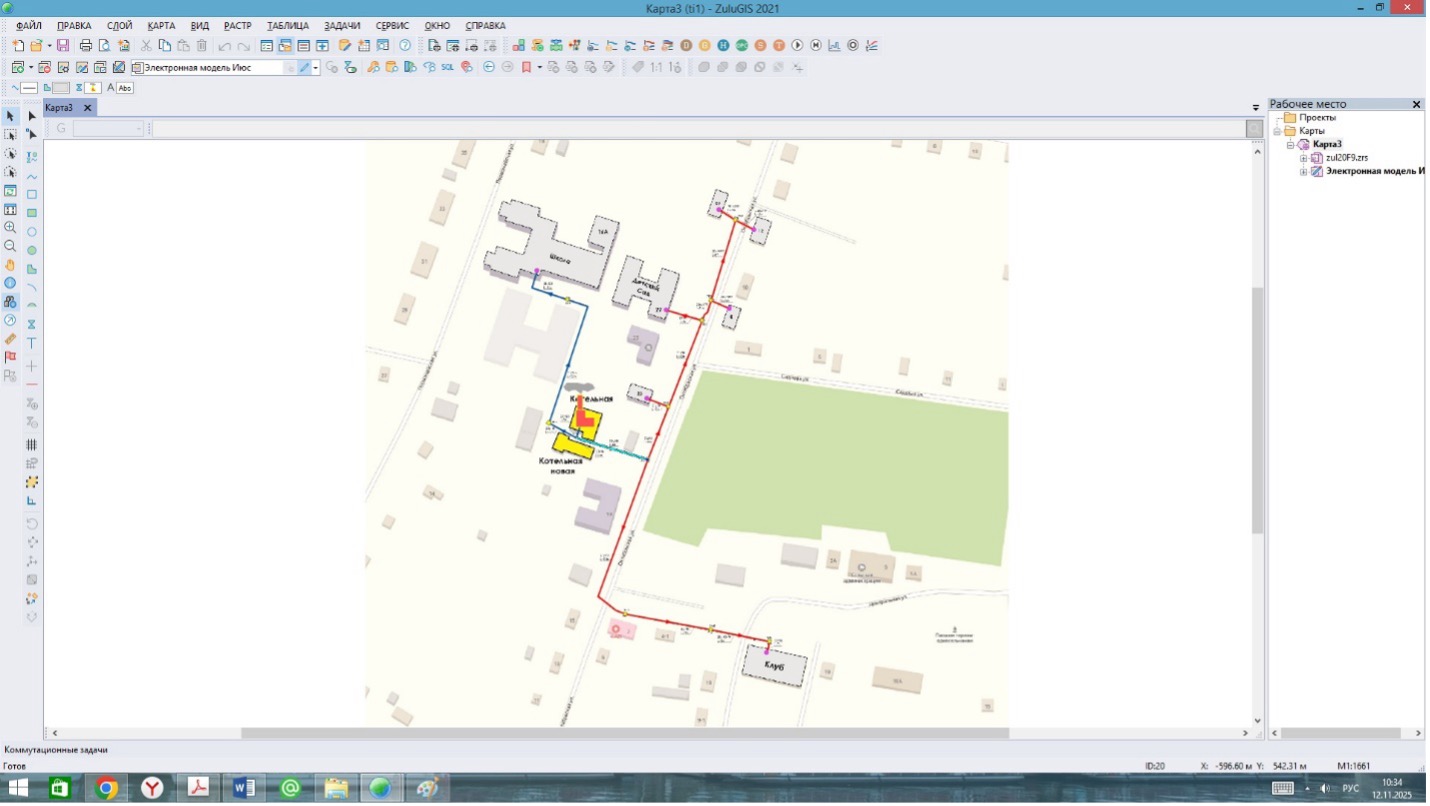This screenshot has height=806, width=1430.
Task: Toggle the grid lines tool in sidebar
Action: (x=32, y=445)
